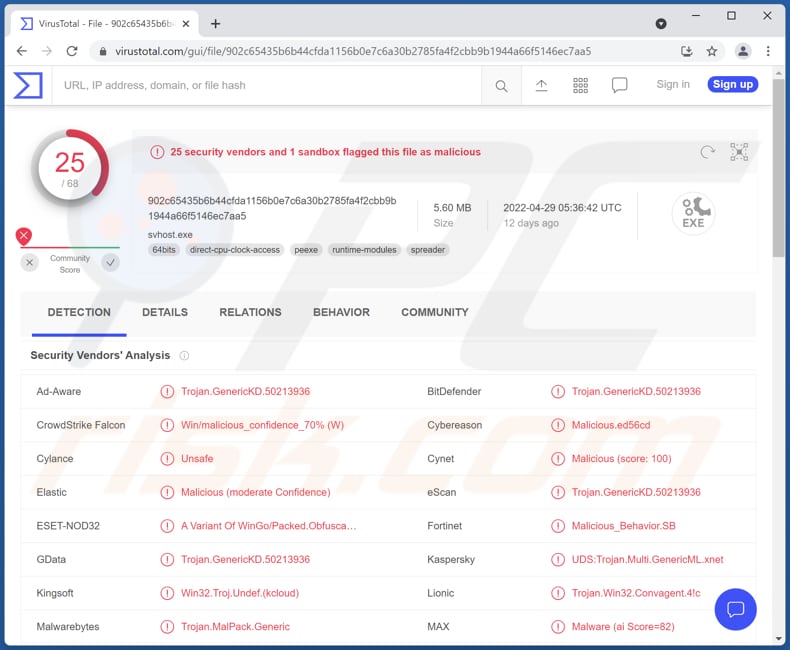Click Kingsoft's Win32.Troj.Undef.(kcloud) result
This screenshot has width=790, height=650.
[x=240, y=593]
